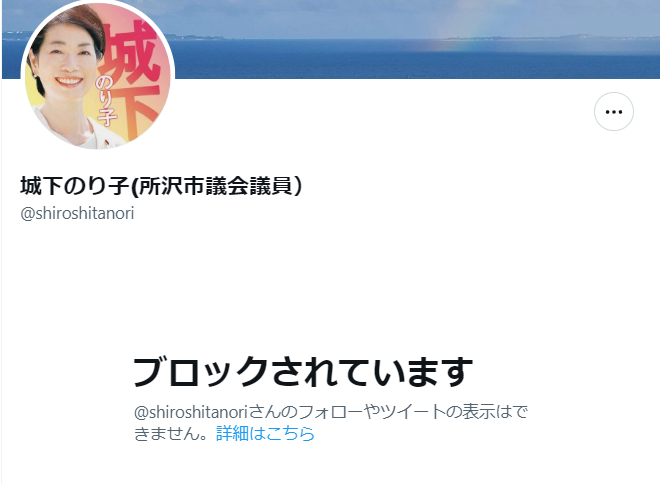Click the white のり子 text in avatar
The width and height of the screenshot is (660, 484).
(105, 101)
